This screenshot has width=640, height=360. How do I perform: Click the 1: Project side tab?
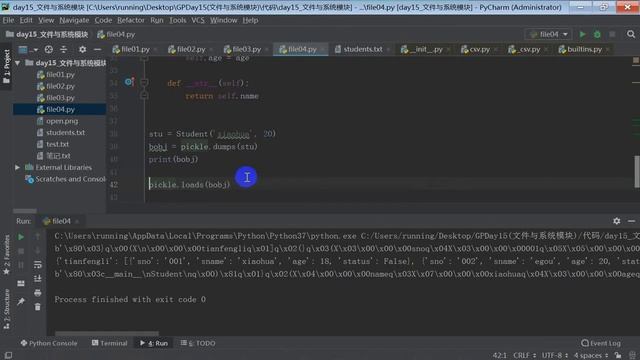click(6, 67)
